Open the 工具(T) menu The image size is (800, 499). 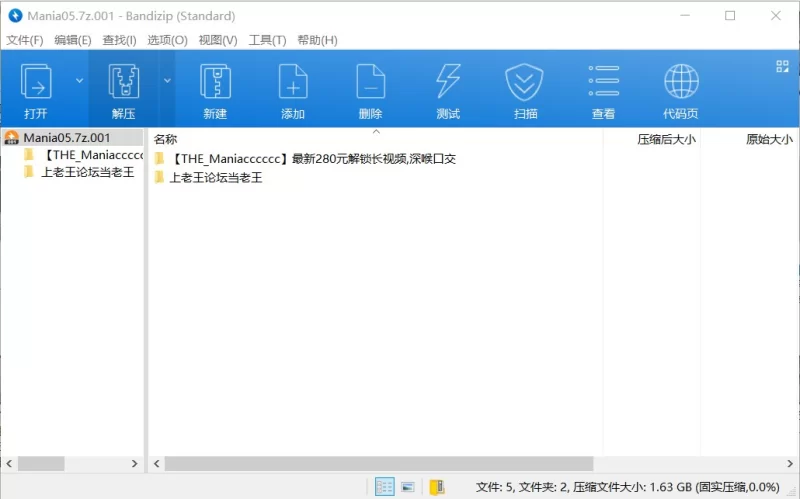point(267,40)
